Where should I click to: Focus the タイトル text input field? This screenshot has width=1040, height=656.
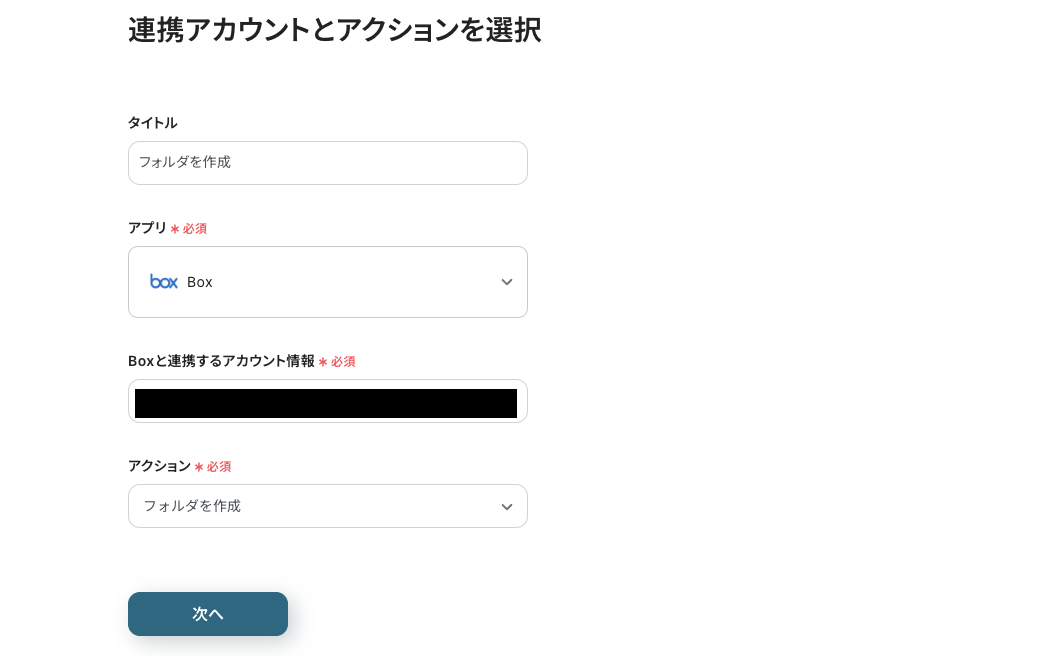pos(328,163)
